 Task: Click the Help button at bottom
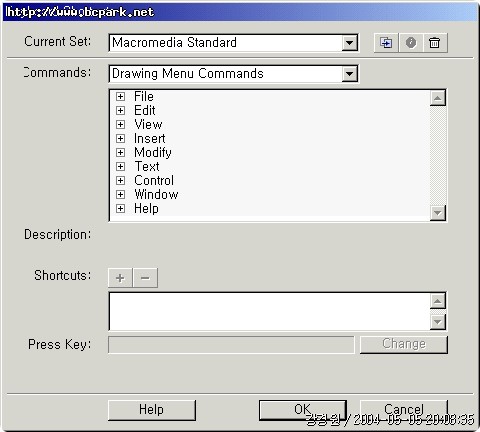coord(152,410)
